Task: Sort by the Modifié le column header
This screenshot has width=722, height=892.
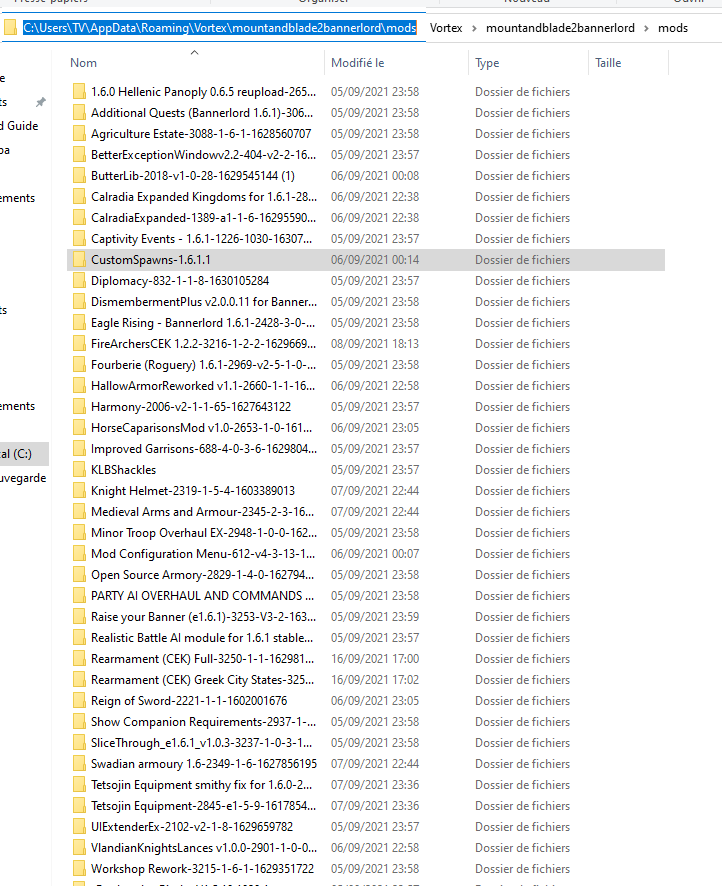Action: point(357,63)
